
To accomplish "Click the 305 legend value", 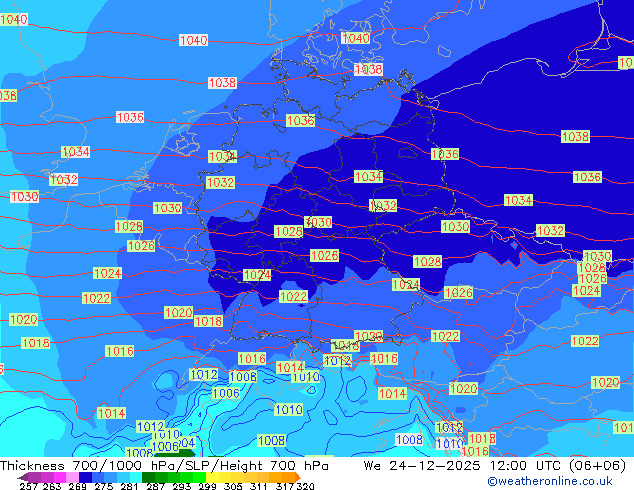I will [x=233, y=486].
